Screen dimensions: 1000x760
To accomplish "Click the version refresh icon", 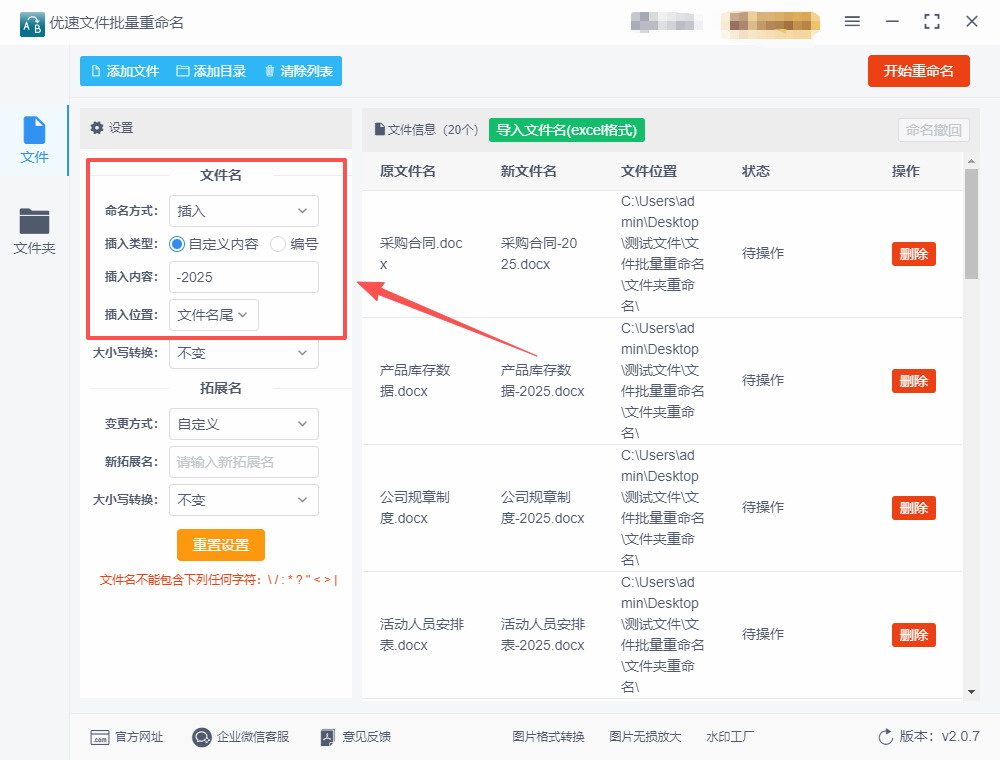I will tap(885, 737).
